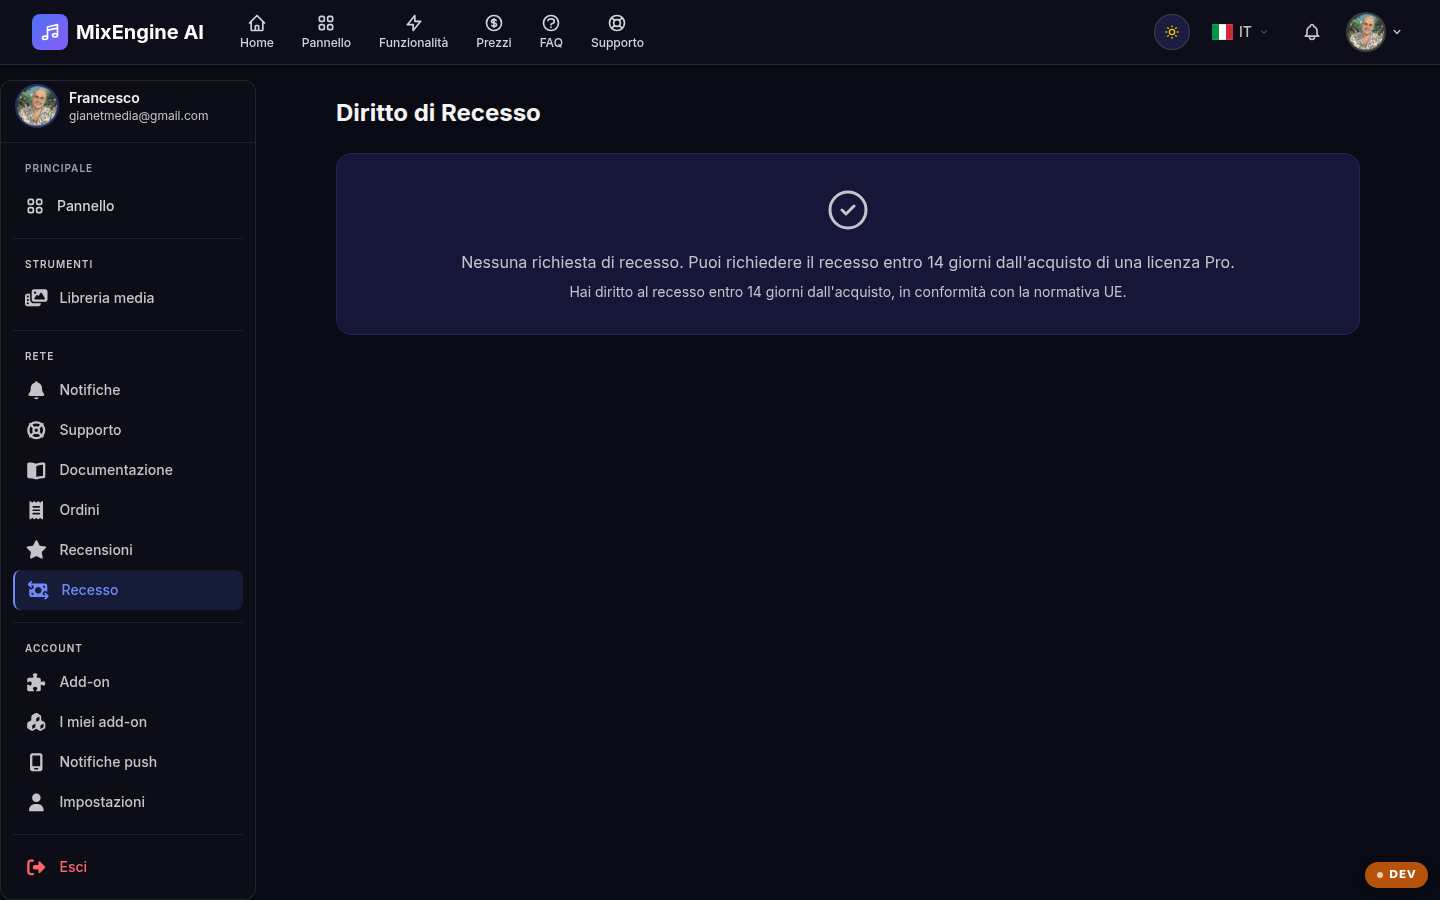1440x900 pixels.
Task: Select the active Recesso sidebar item
Action: (128, 590)
